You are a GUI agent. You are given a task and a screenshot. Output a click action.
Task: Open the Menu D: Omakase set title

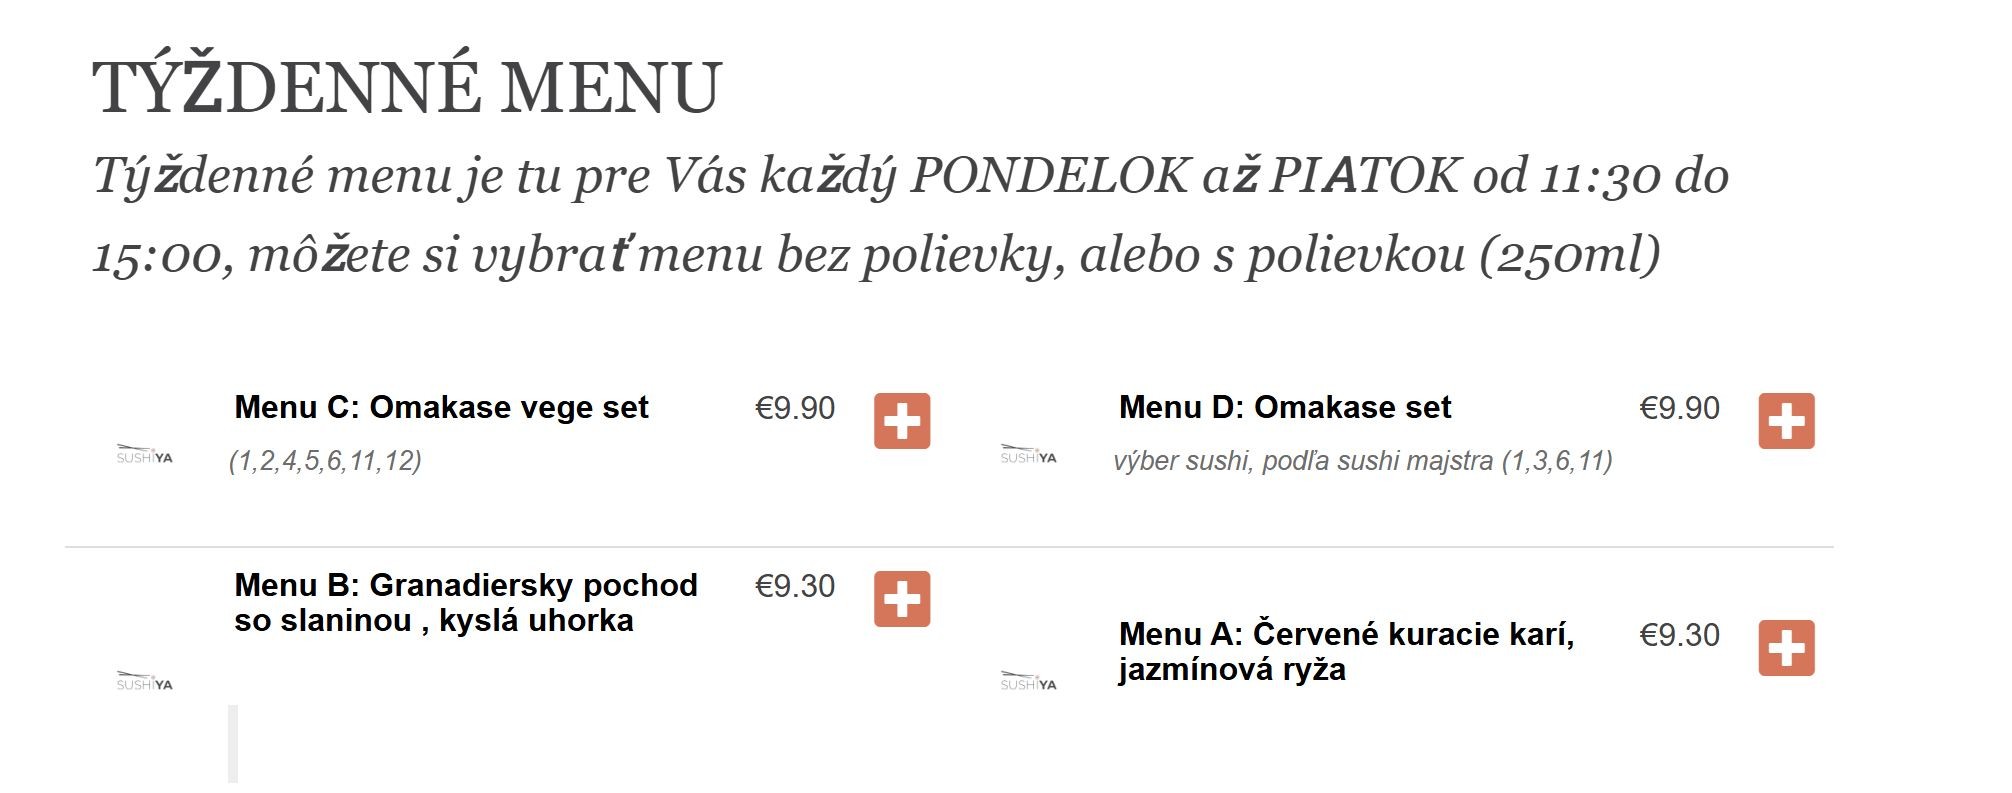[1285, 408]
